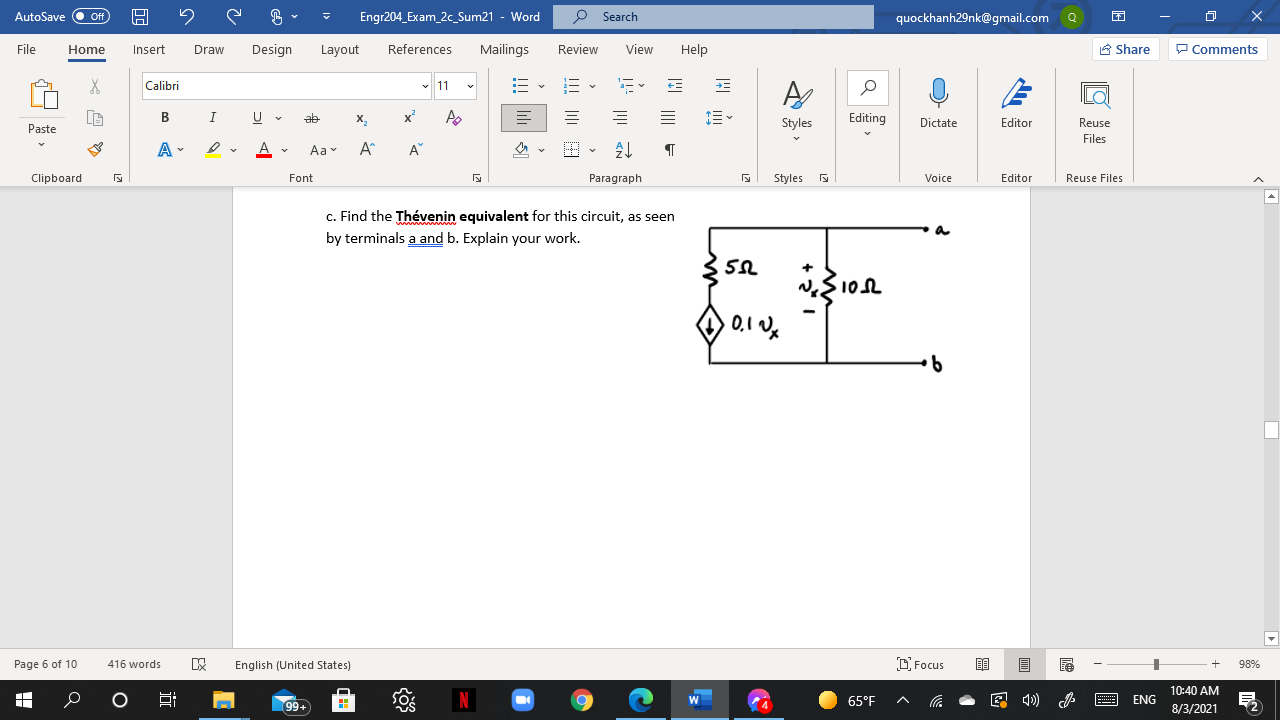The width and height of the screenshot is (1280, 720).
Task: Expand the line spacing options
Action: 718,117
